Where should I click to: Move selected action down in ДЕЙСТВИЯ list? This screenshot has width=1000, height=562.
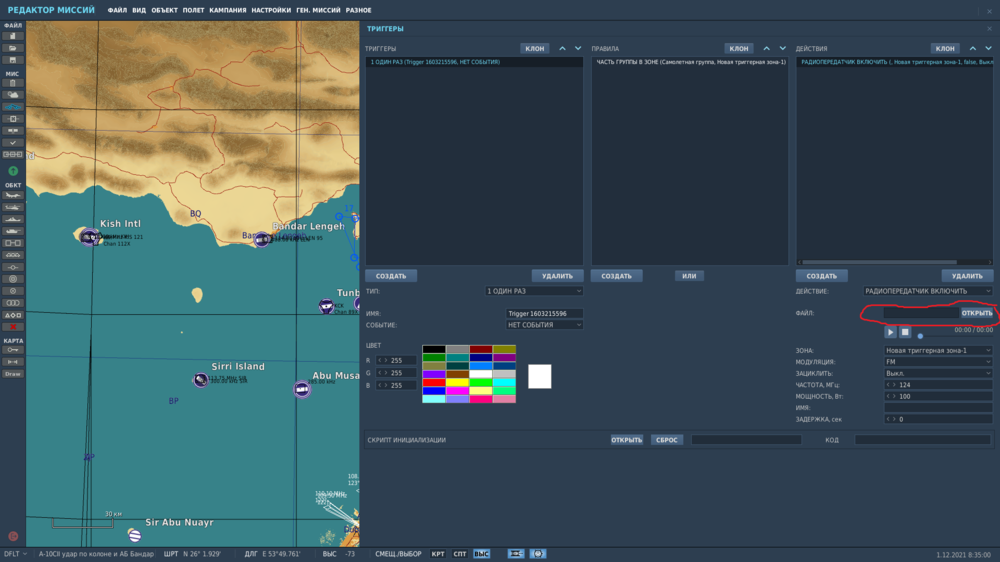coord(987,48)
